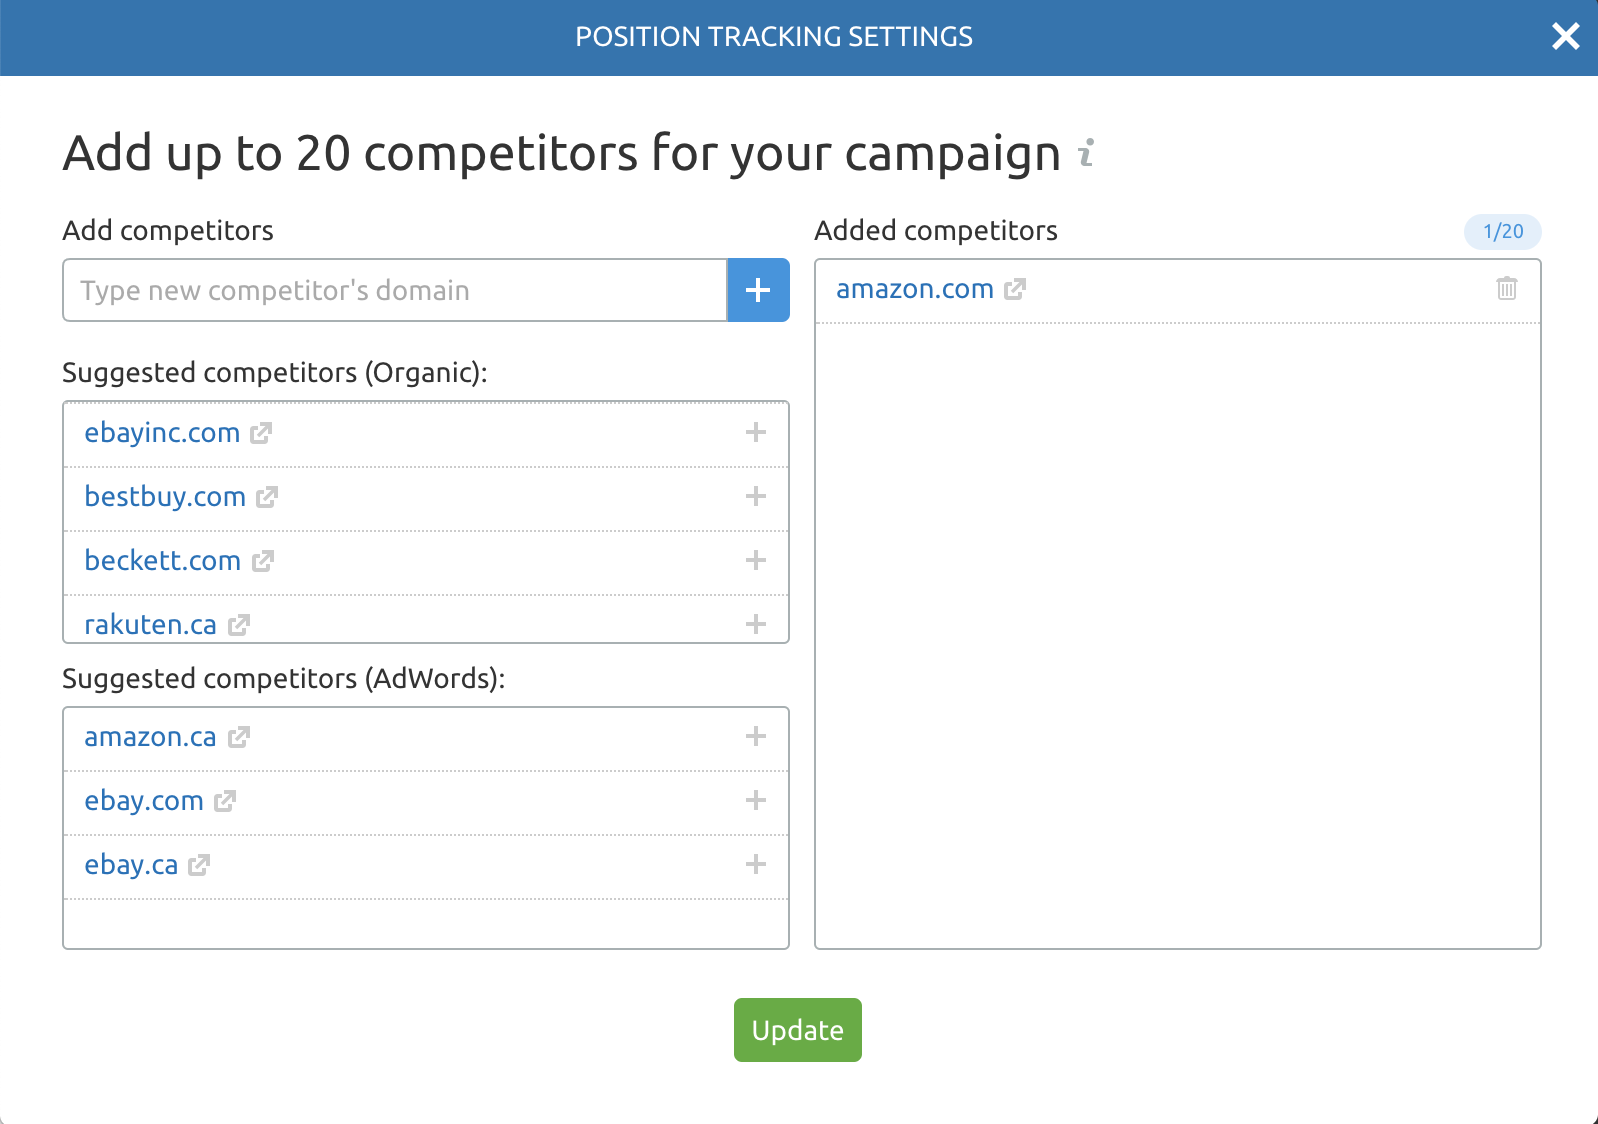Delete amazon.com with the trash icon
The width and height of the screenshot is (1598, 1124).
[x=1507, y=288]
